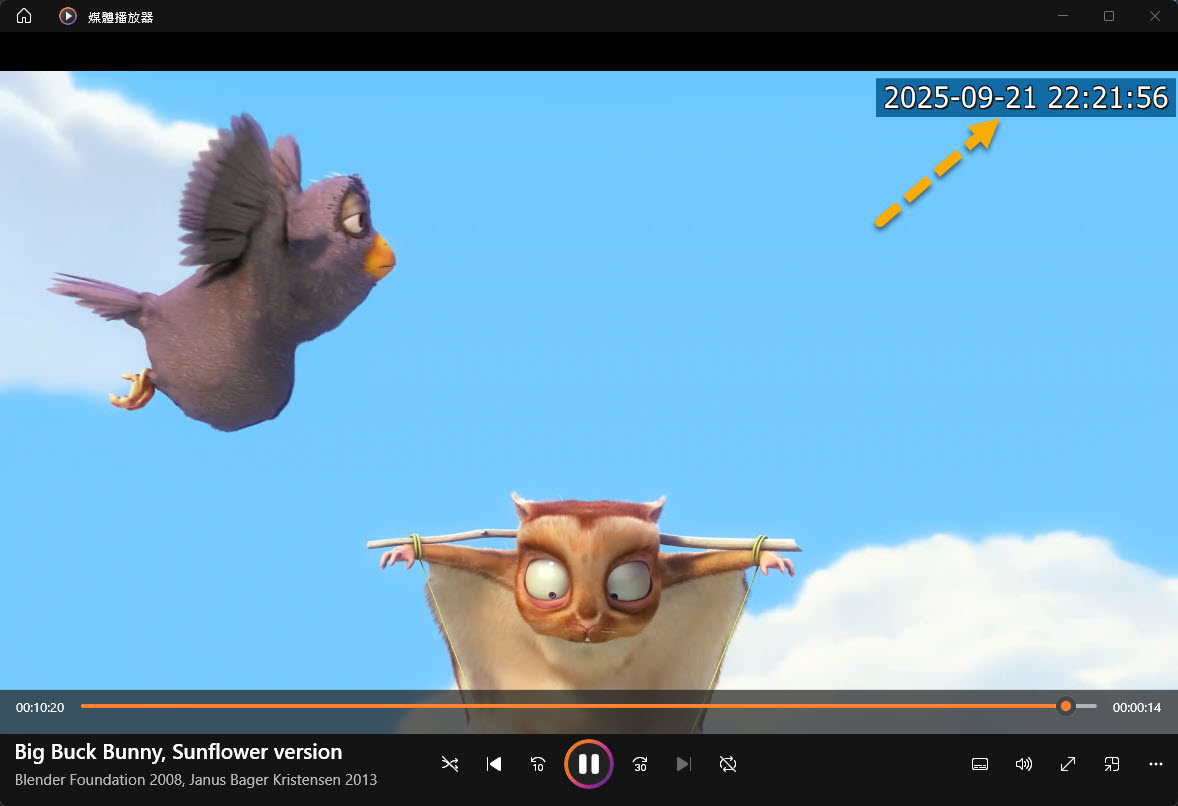Pause the video playback

[589, 764]
